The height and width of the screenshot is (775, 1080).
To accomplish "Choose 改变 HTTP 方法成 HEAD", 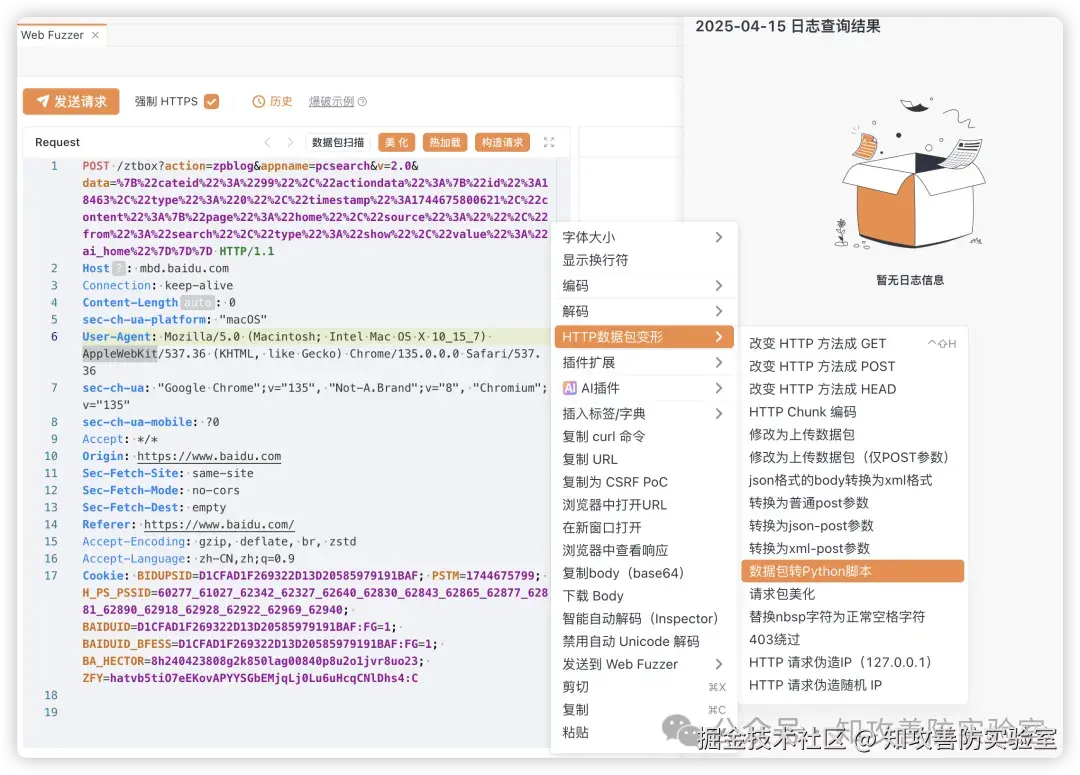I will [853, 389].
